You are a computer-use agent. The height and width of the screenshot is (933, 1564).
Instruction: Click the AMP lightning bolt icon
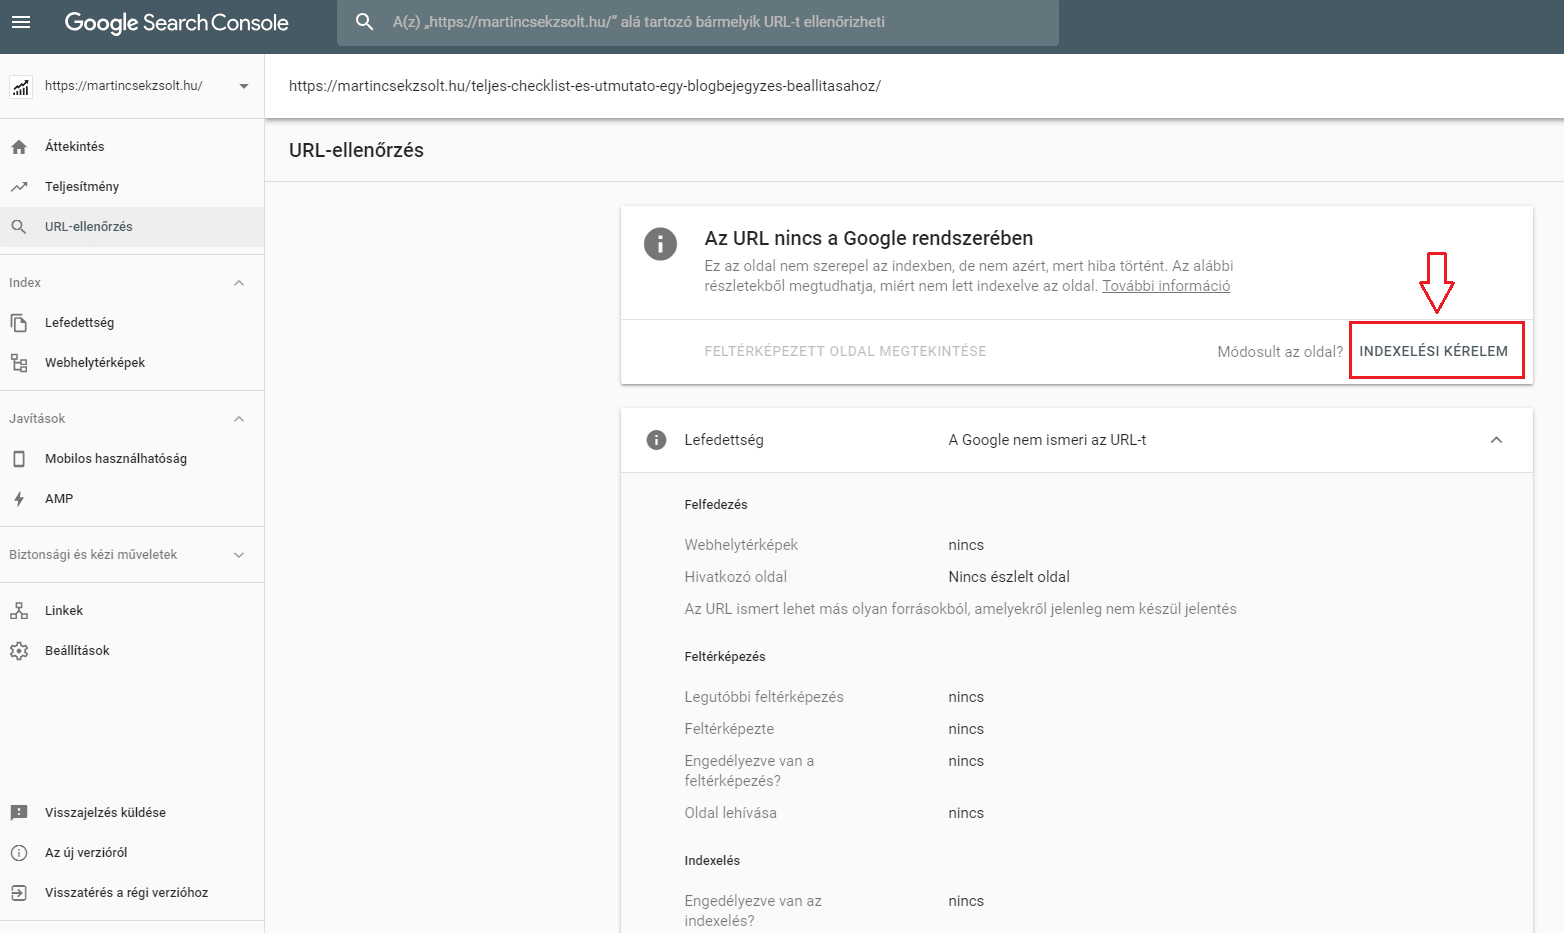(19, 499)
